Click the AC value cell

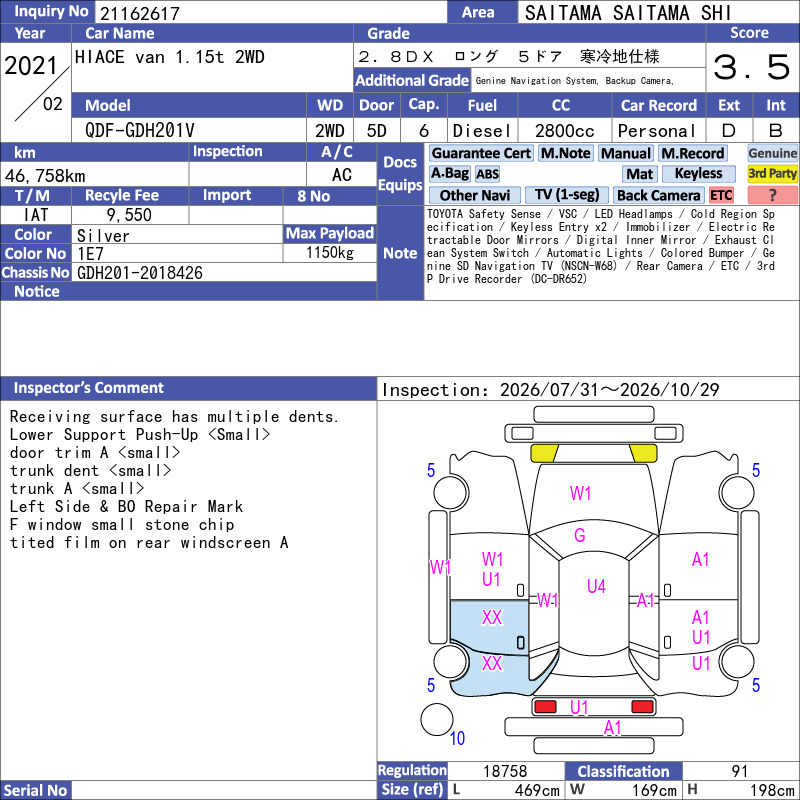341,174
